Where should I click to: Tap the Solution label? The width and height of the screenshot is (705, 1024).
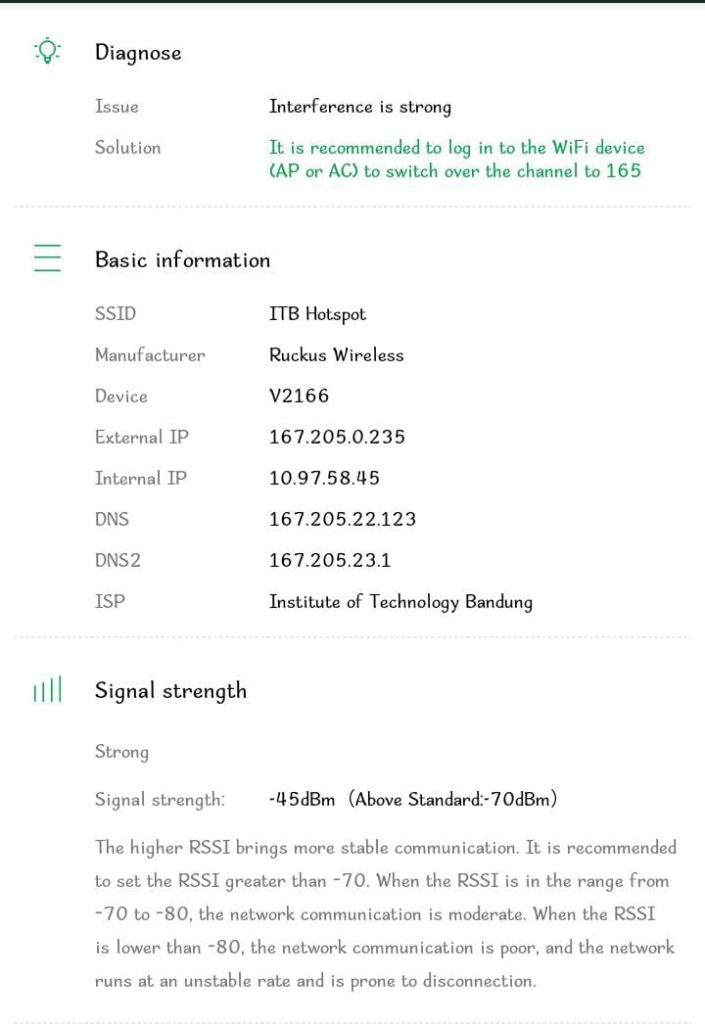(x=128, y=148)
